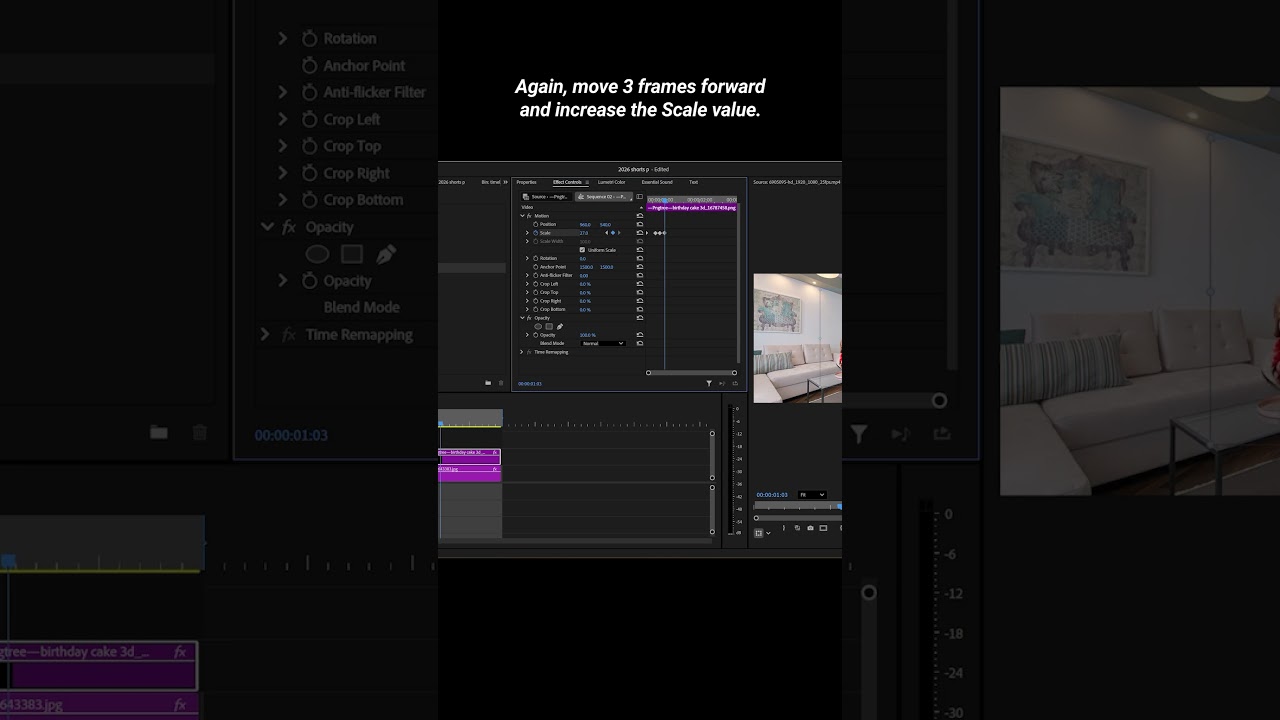Go to next Scale keyframe arrow
Image resolution: width=1280 pixels, height=720 pixels.
[x=619, y=233]
